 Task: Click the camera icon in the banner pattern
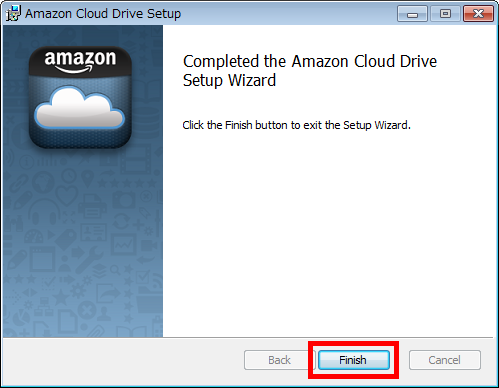(x=123, y=200)
